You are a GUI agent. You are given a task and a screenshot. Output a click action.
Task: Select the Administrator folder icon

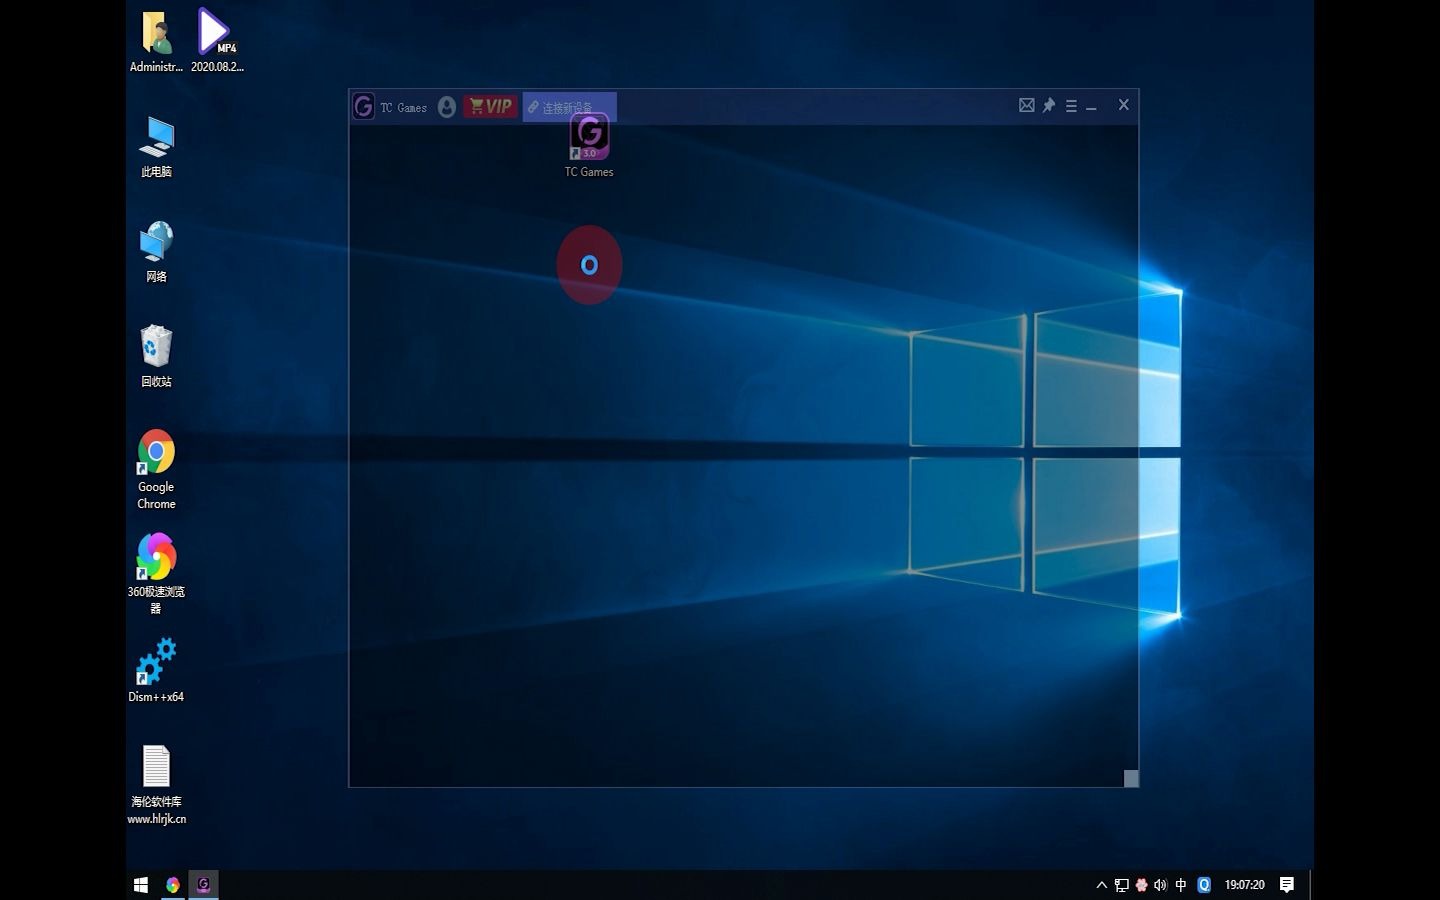point(156,42)
